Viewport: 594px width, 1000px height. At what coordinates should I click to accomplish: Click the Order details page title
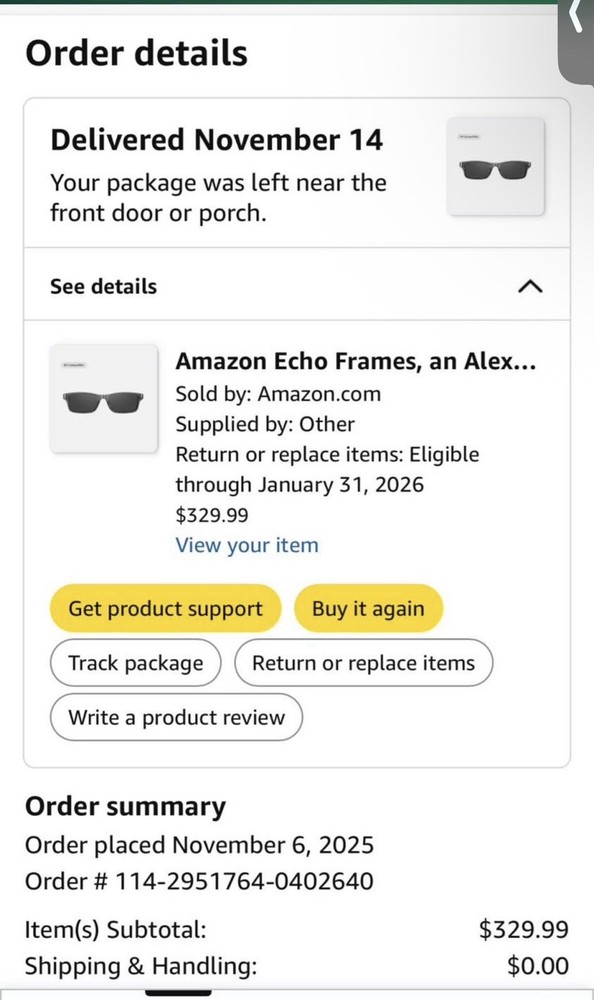click(x=136, y=53)
